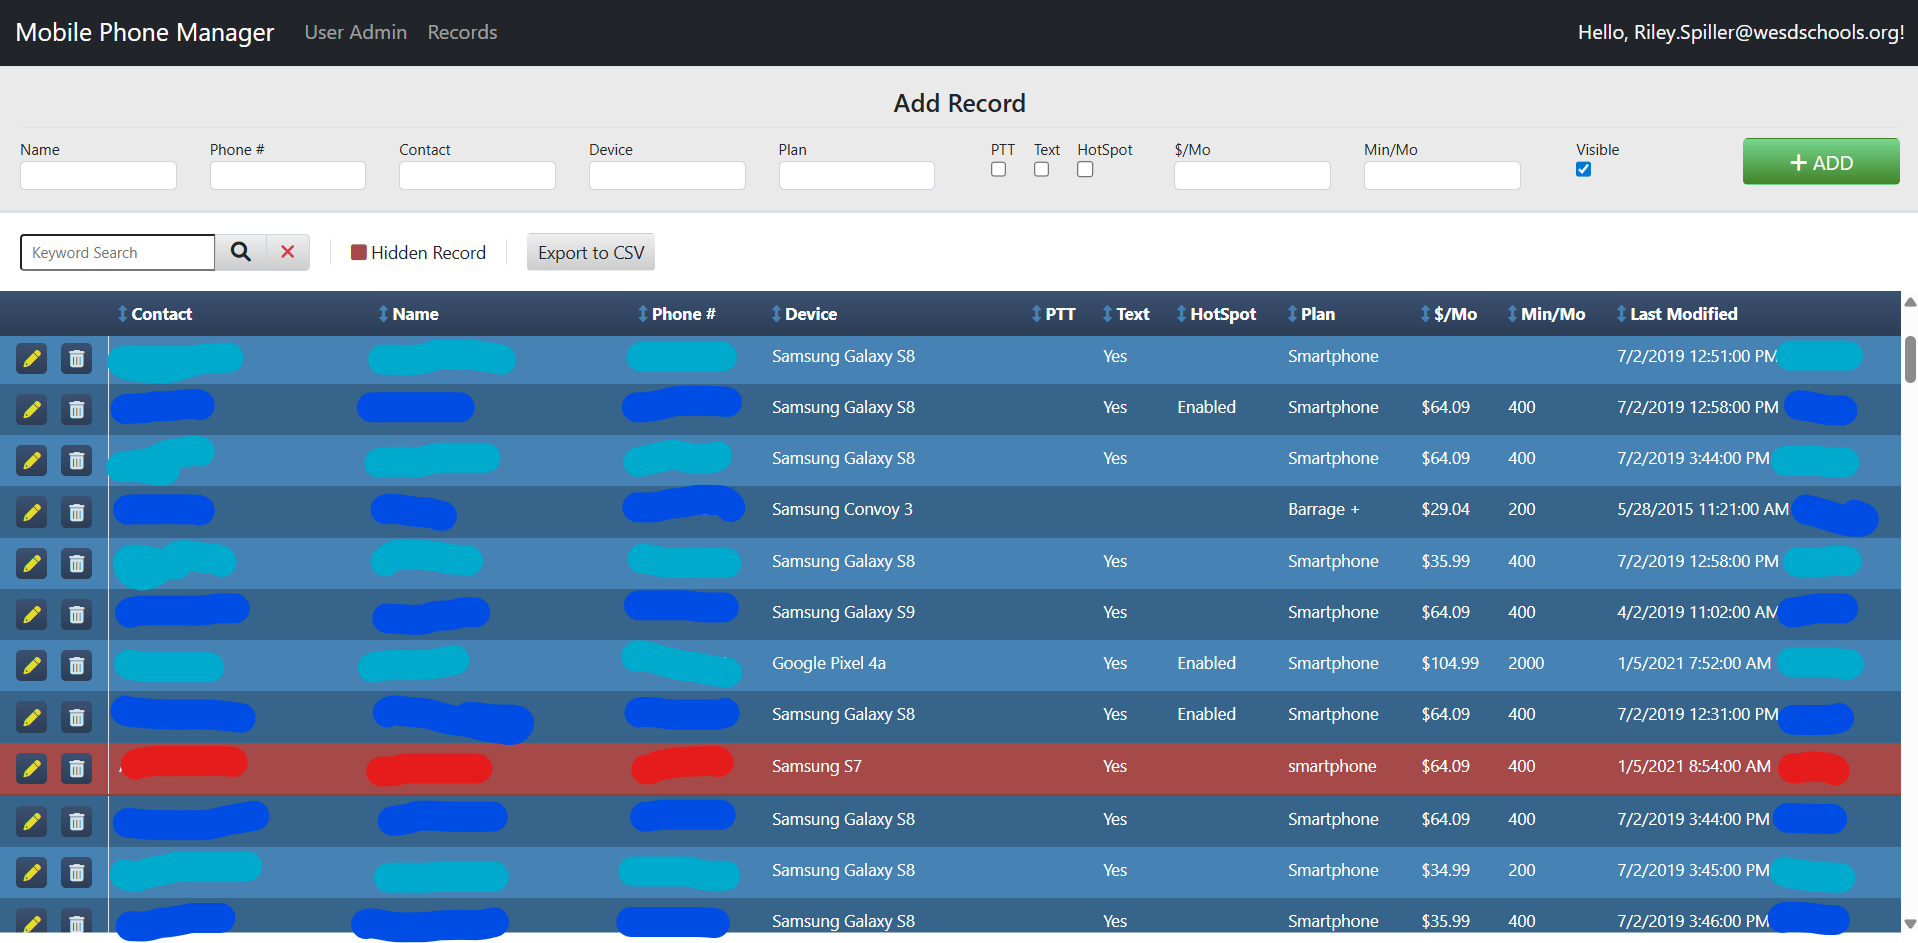Open the User Admin page

coord(356,32)
